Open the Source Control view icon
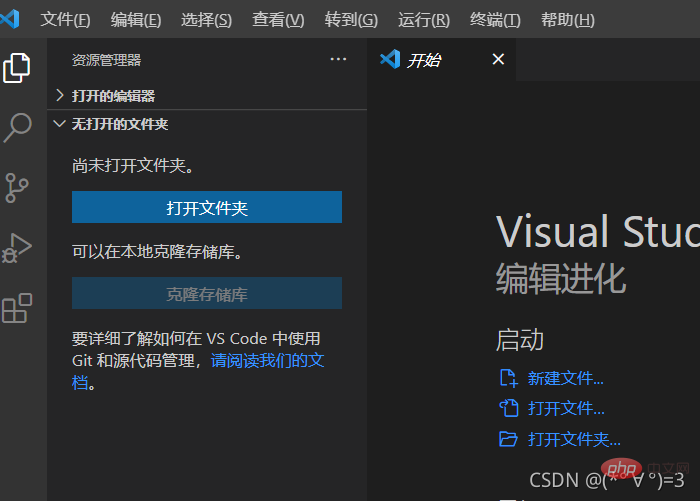 tap(17, 188)
